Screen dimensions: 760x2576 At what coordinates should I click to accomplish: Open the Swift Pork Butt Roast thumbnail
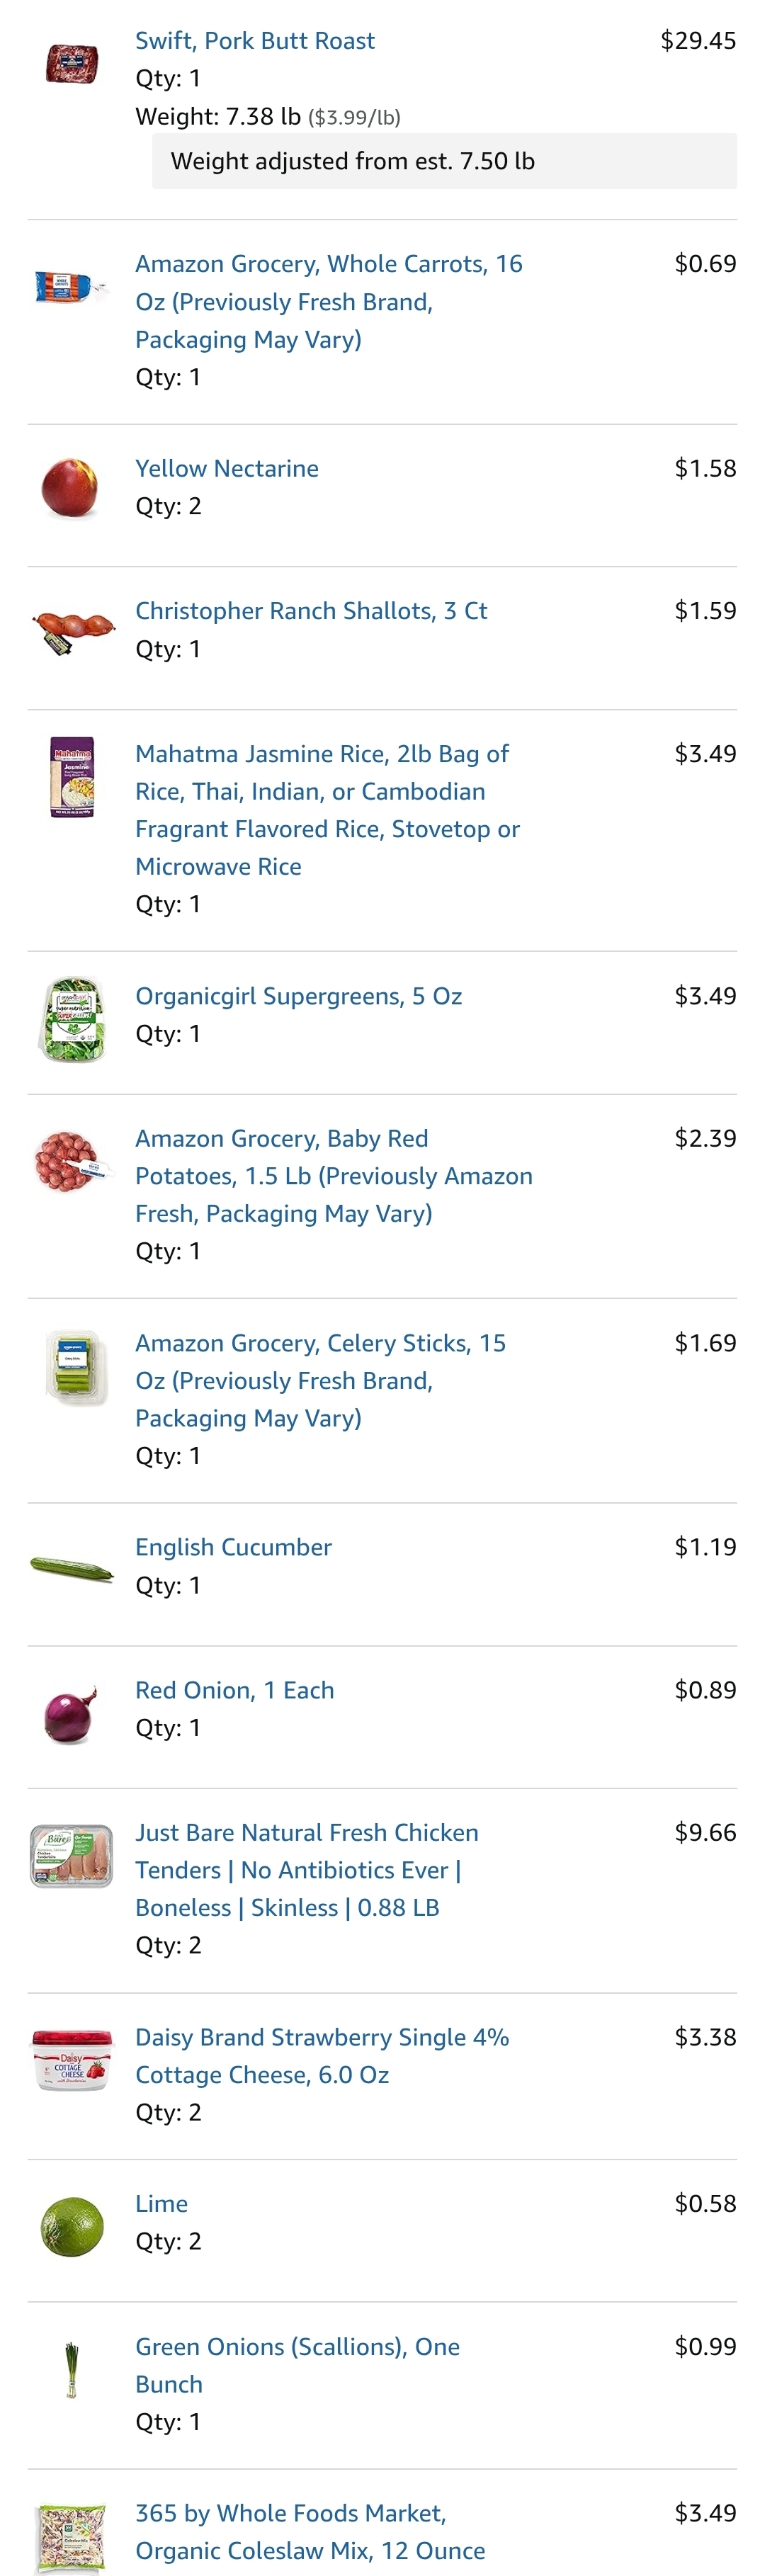[x=72, y=64]
